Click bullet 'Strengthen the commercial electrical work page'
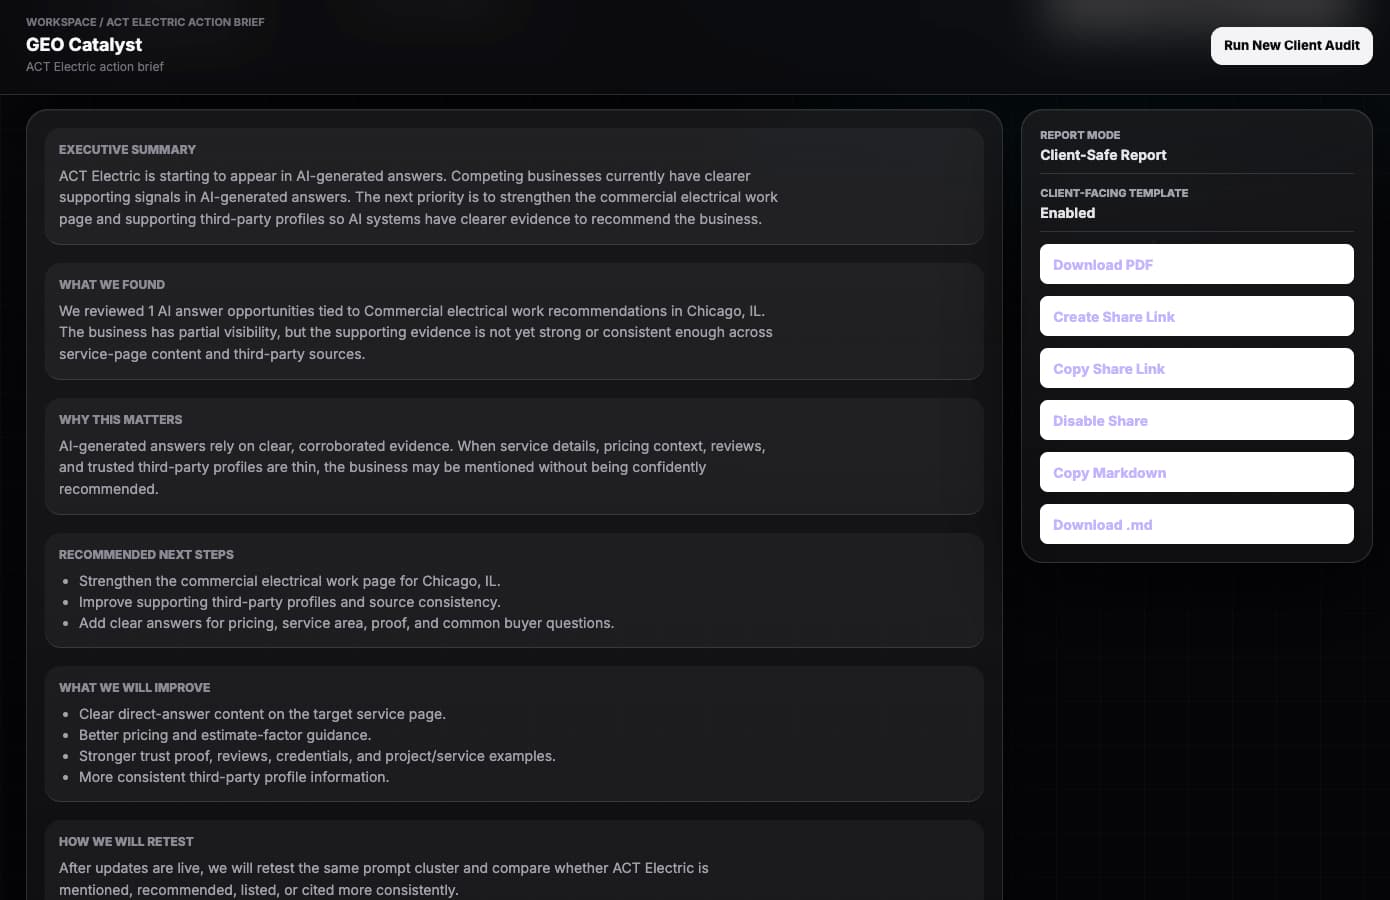Viewport: 1390px width, 900px height. pyautogui.click(x=290, y=581)
